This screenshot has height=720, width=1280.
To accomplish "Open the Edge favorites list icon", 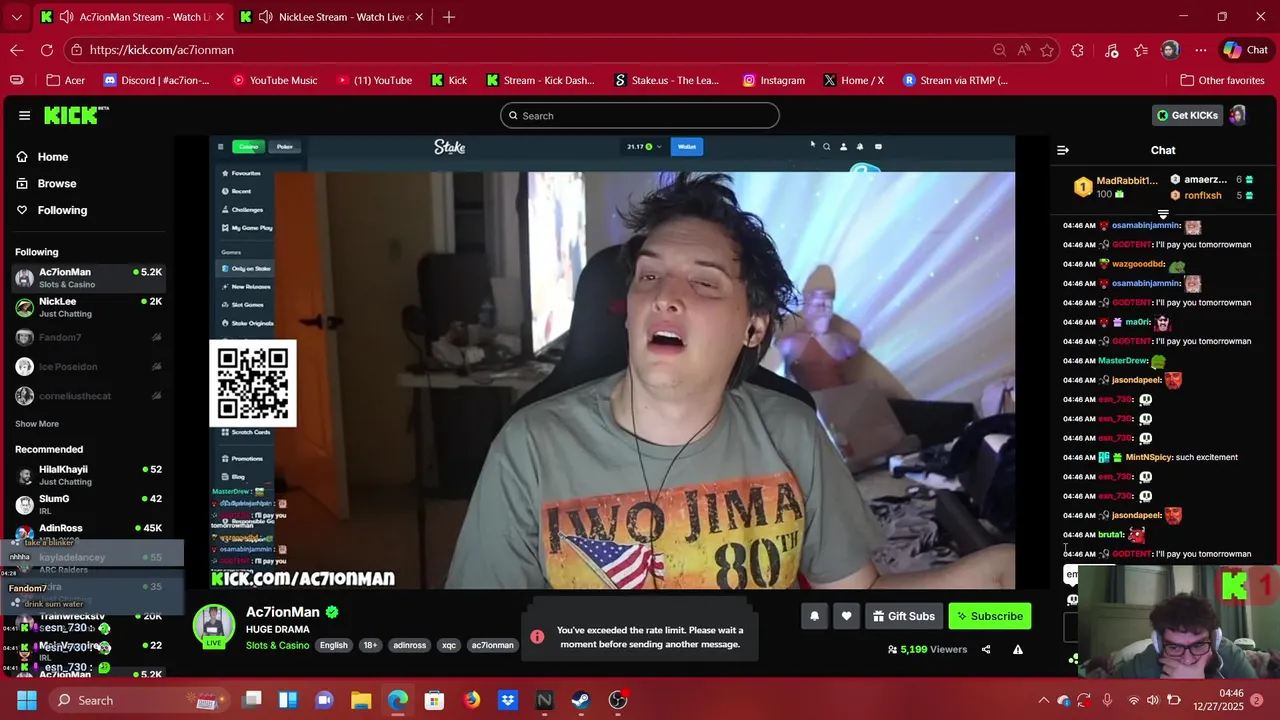I will click(x=1141, y=50).
